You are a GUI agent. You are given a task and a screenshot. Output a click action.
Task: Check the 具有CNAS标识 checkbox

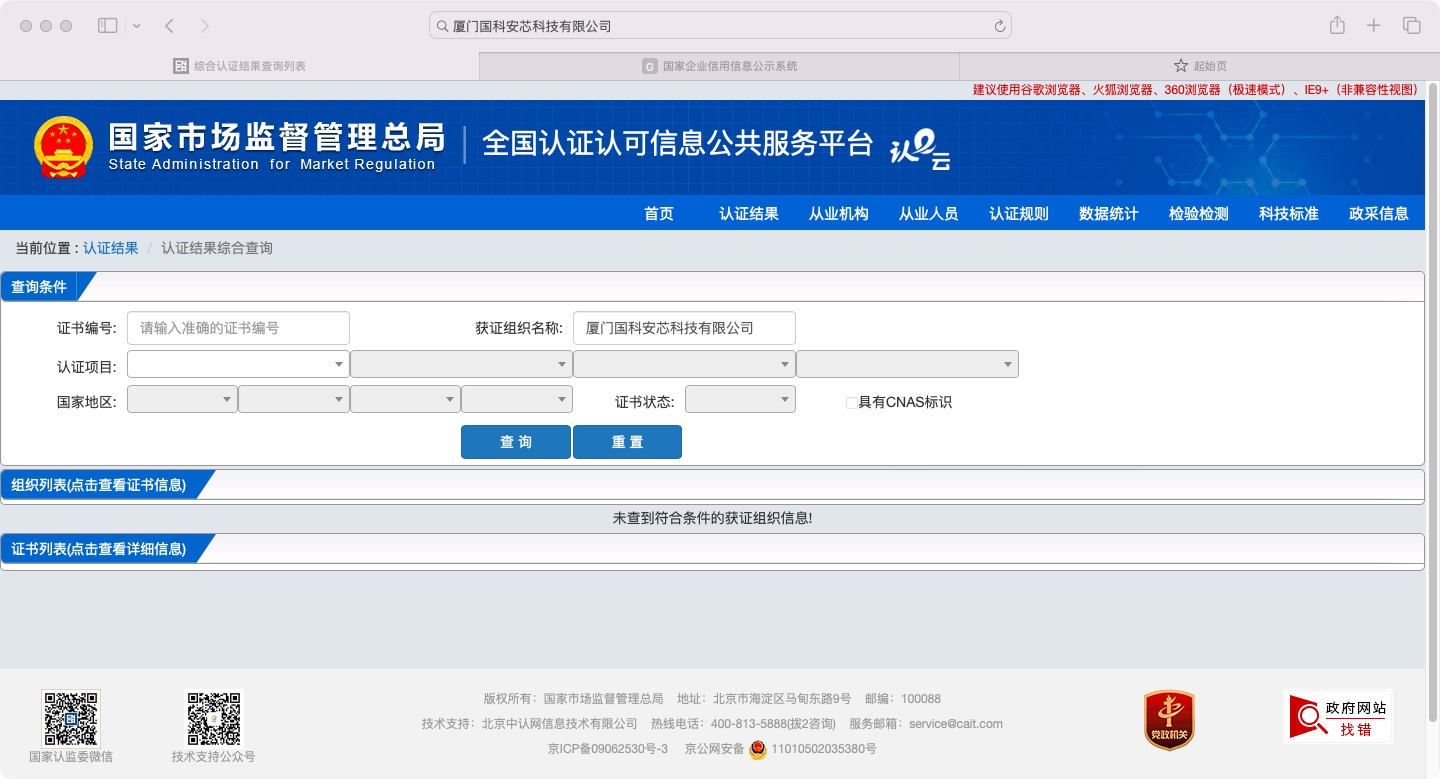[x=852, y=403]
